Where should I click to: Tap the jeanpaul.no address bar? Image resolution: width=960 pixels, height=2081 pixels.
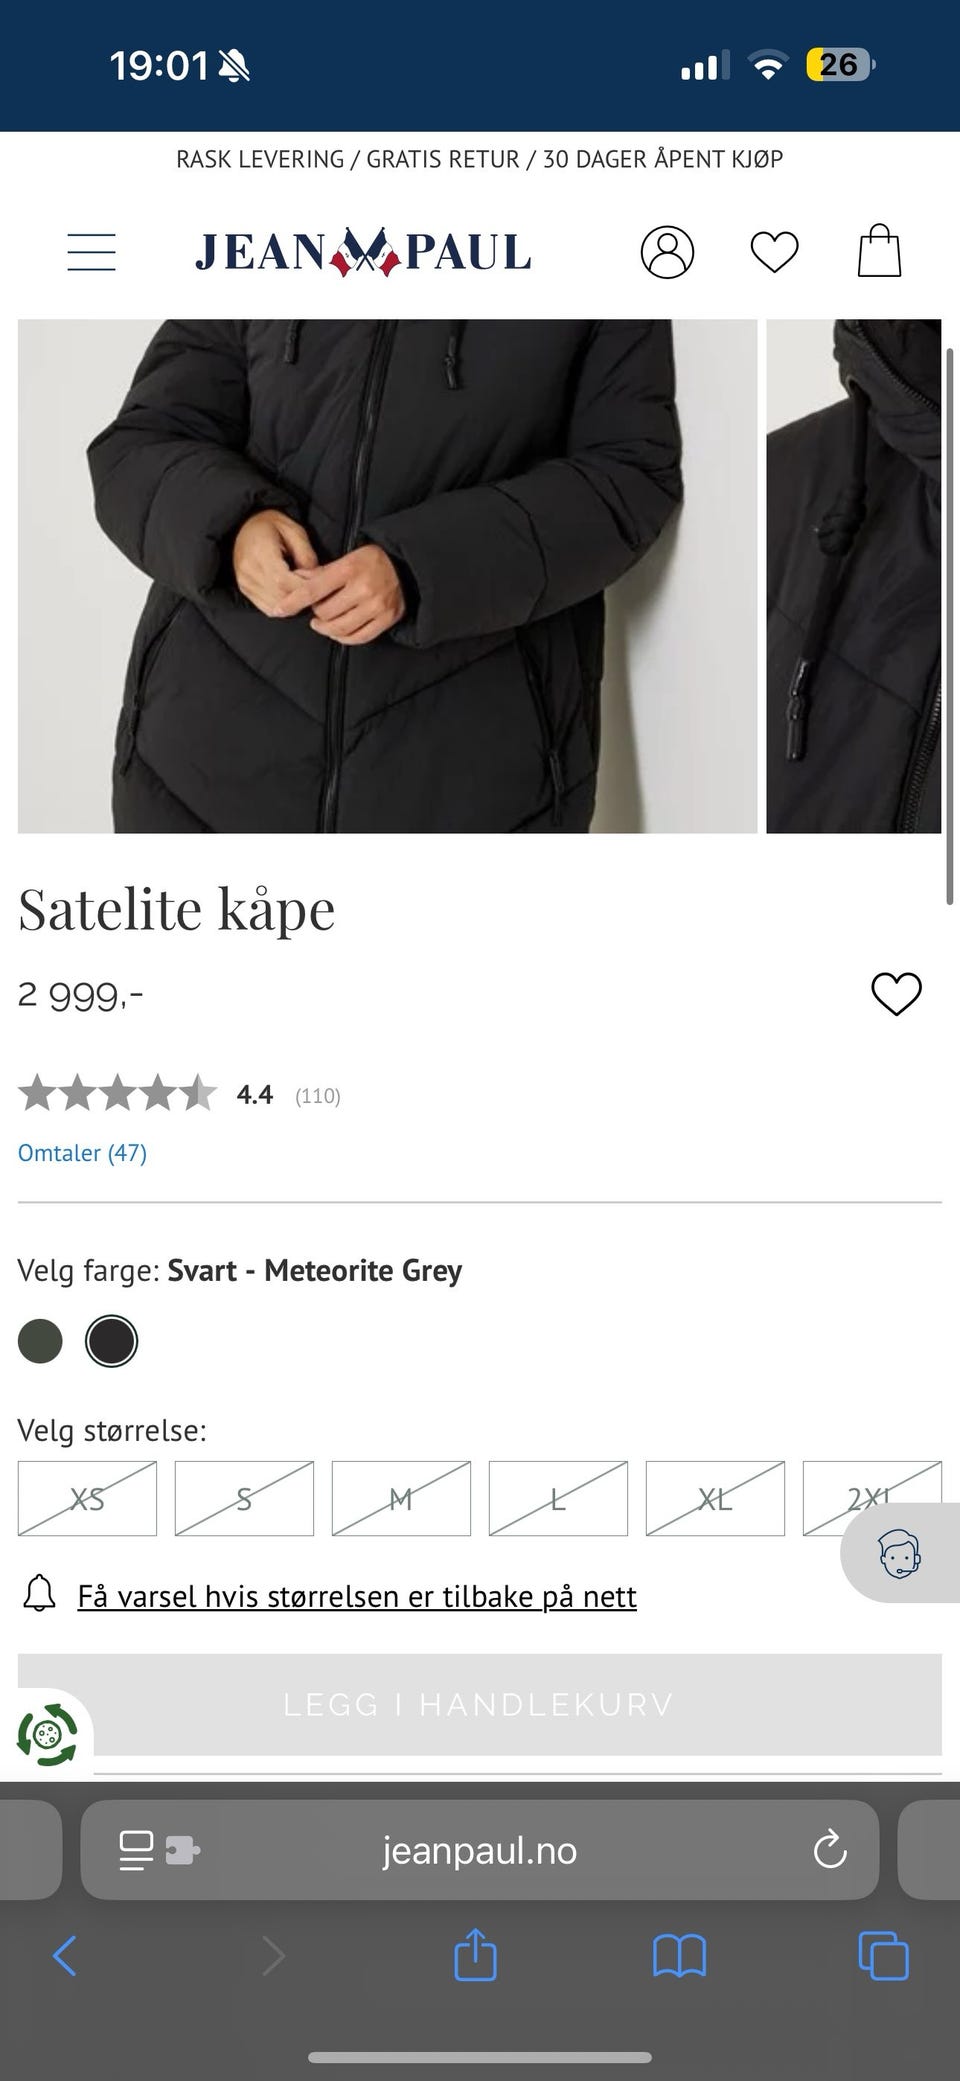point(480,1850)
